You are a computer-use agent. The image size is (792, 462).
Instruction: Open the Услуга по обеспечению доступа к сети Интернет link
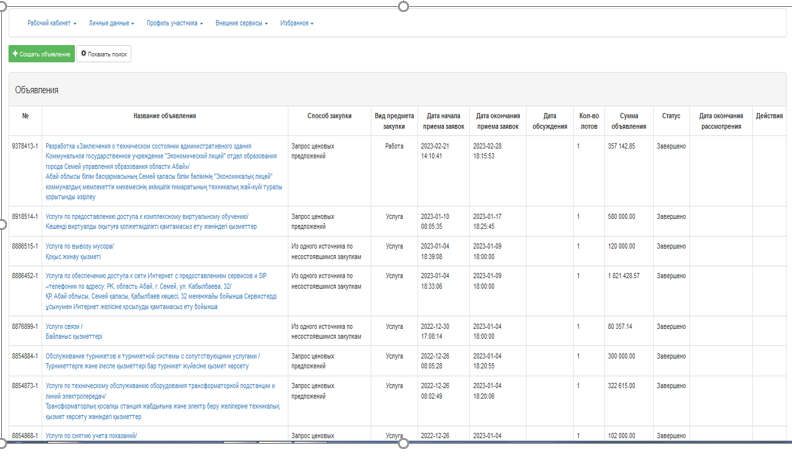click(161, 291)
